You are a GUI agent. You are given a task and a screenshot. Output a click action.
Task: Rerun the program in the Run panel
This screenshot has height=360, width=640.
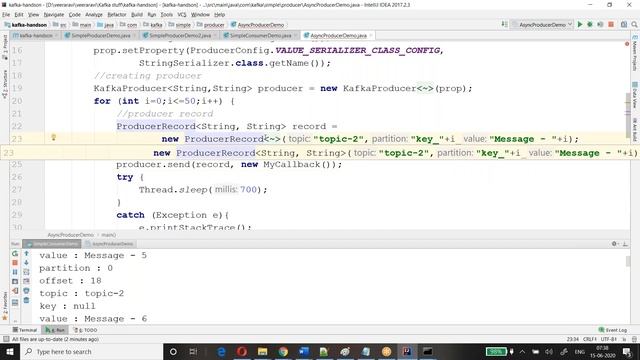pyautogui.click(x=15, y=253)
